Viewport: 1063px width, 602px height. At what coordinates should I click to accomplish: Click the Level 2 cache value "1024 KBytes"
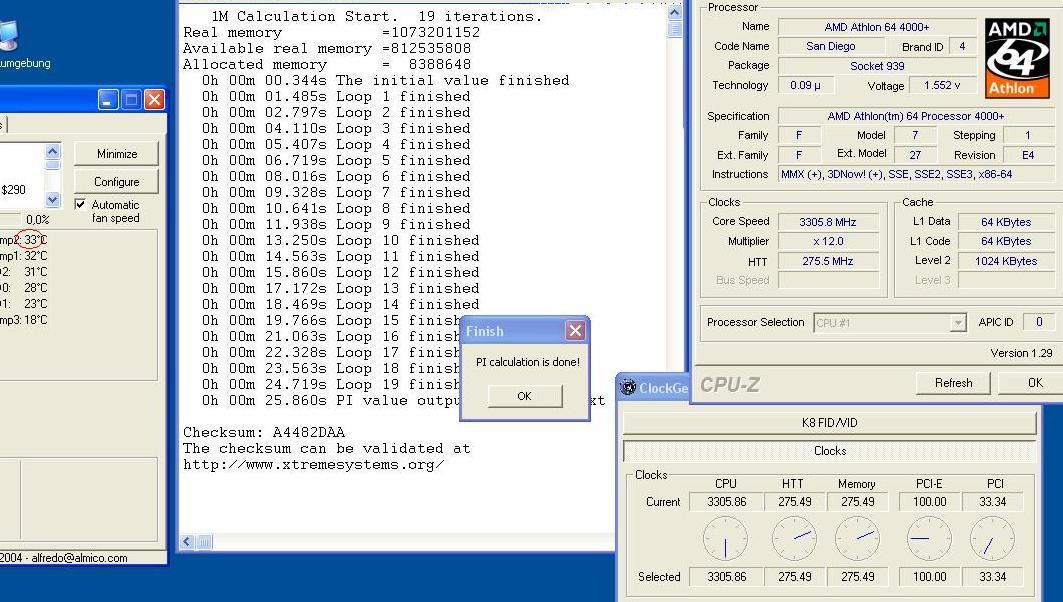point(1005,261)
